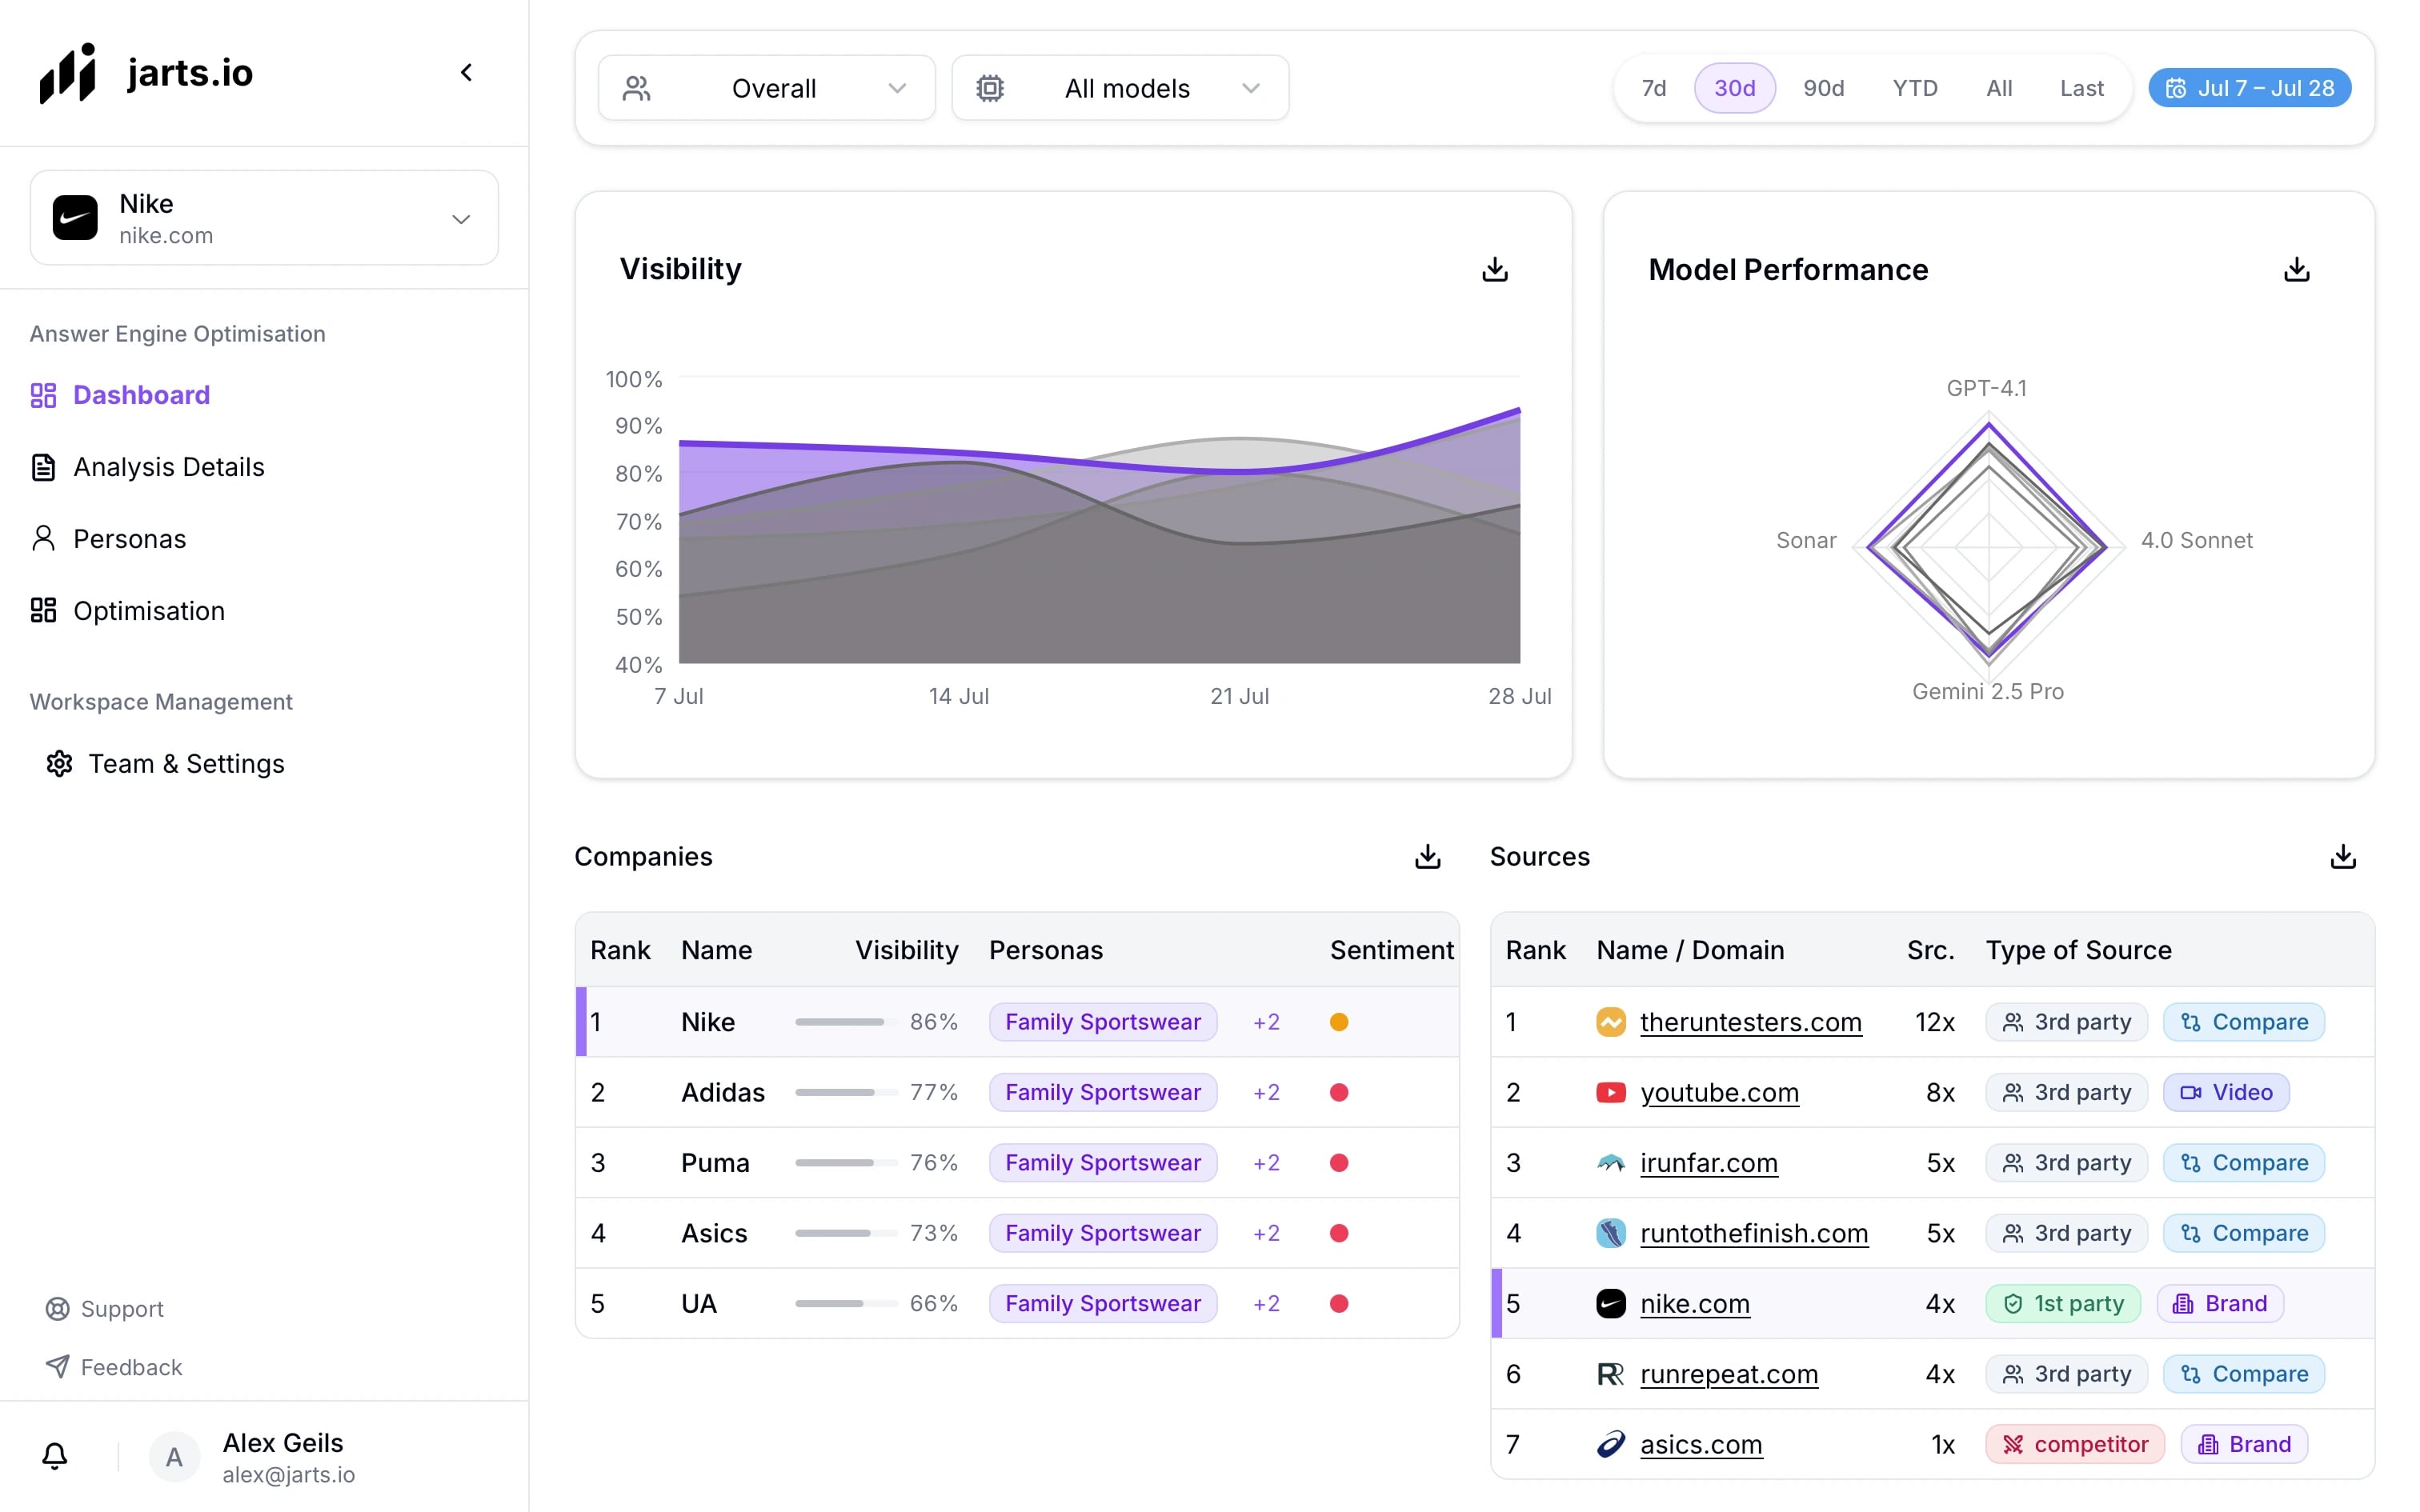The height and width of the screenshot is (1512, 2420).
Task: Click the +2 personas in UA row
Action: 1266,1303
